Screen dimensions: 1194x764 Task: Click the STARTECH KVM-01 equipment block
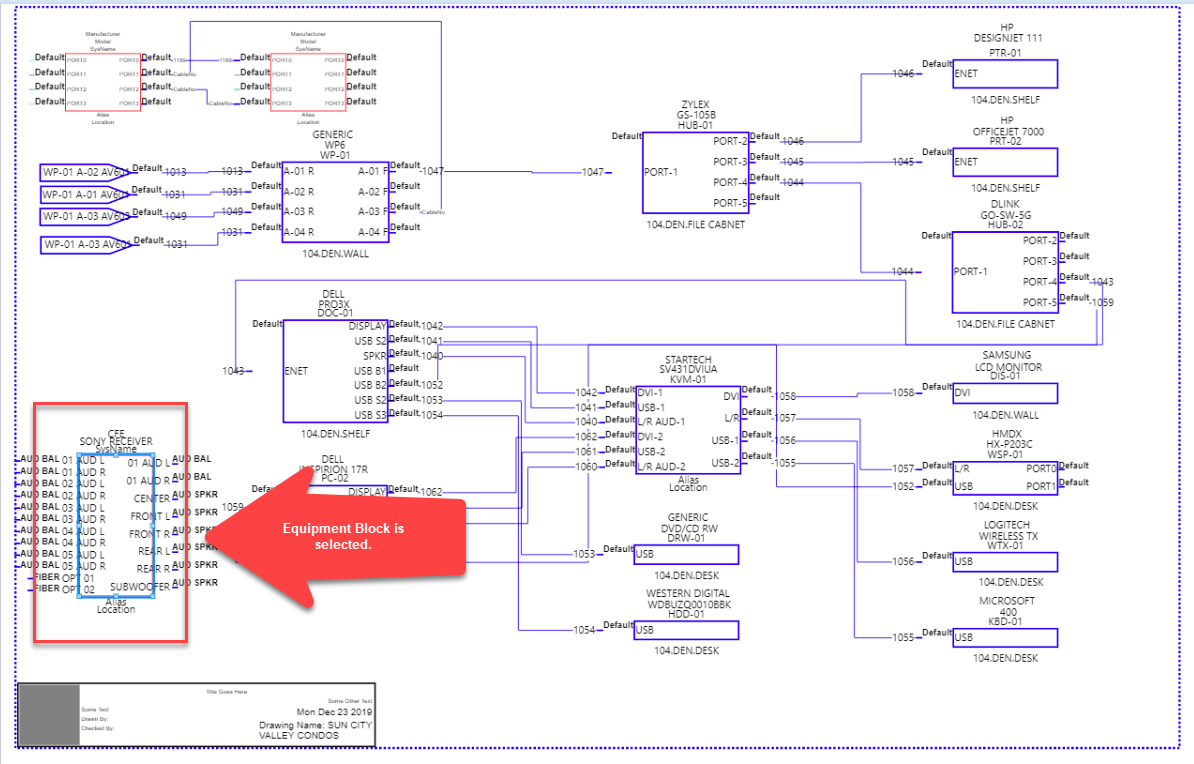click(x=688, y=430)
